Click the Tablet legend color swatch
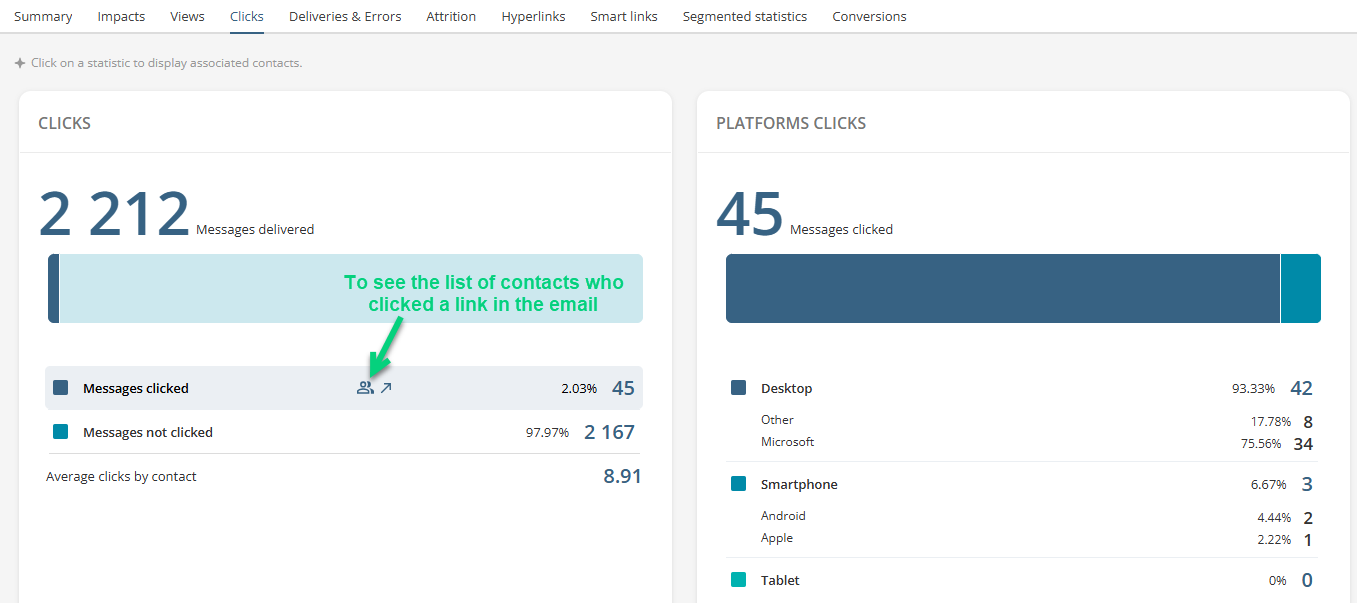1357x603 pixels. coord(739,580)
